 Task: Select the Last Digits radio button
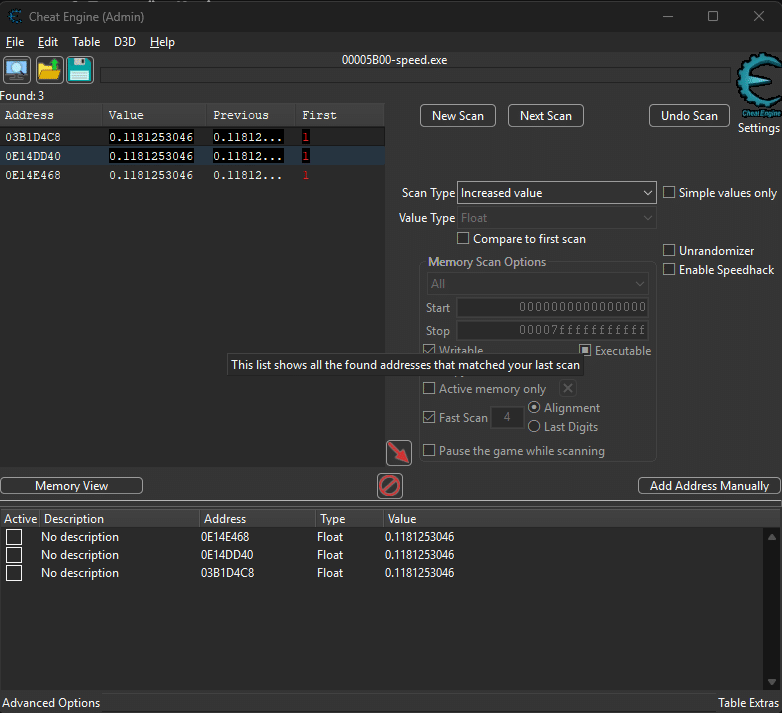(534, 427)
